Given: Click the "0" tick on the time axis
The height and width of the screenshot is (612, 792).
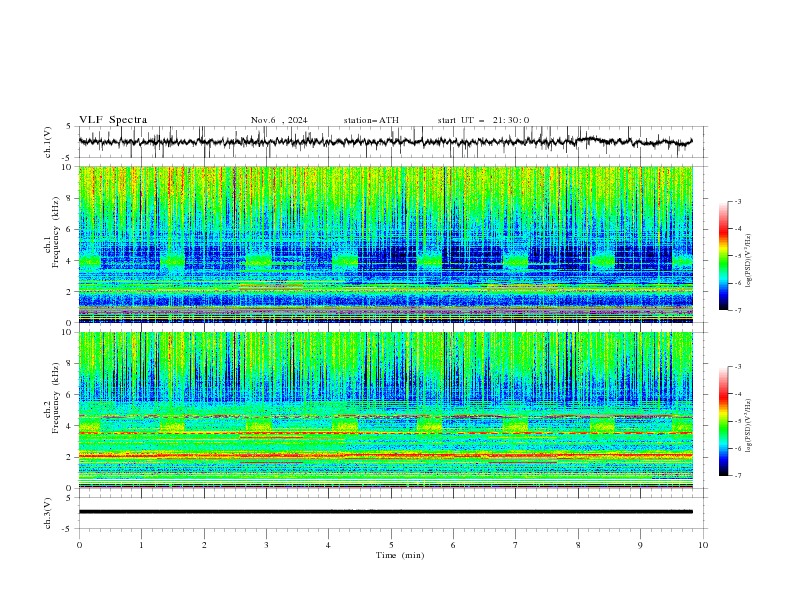Looking at the screenshot, I should click(x=79, y=545).
